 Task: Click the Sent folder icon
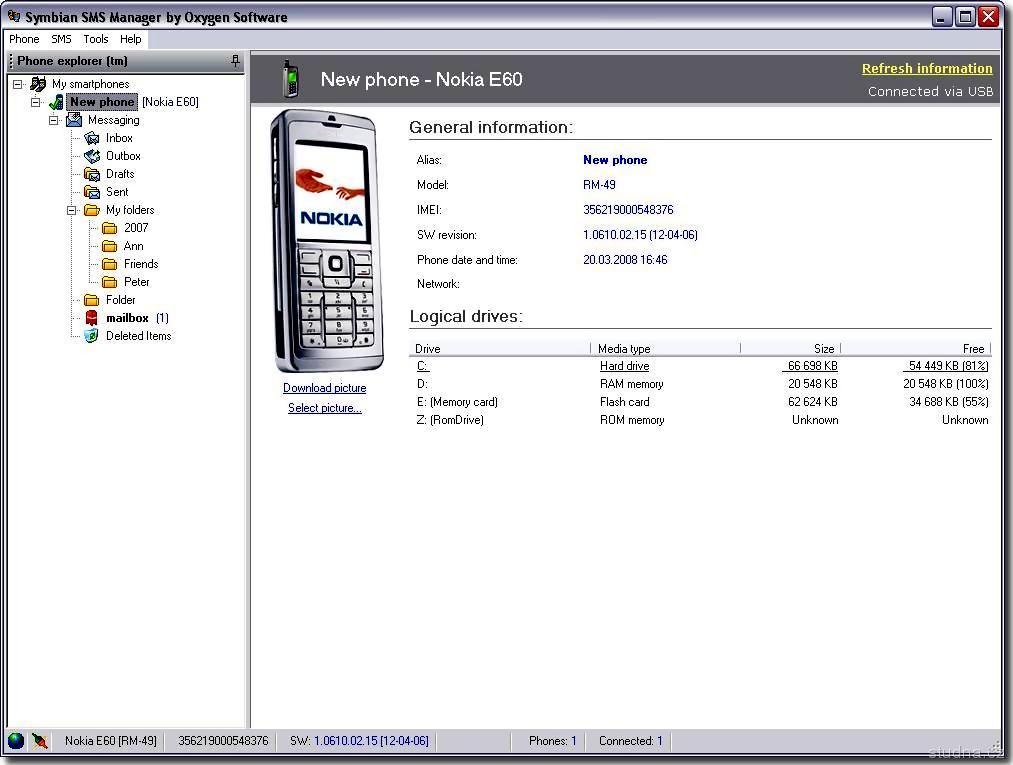[x=92, y=192]
